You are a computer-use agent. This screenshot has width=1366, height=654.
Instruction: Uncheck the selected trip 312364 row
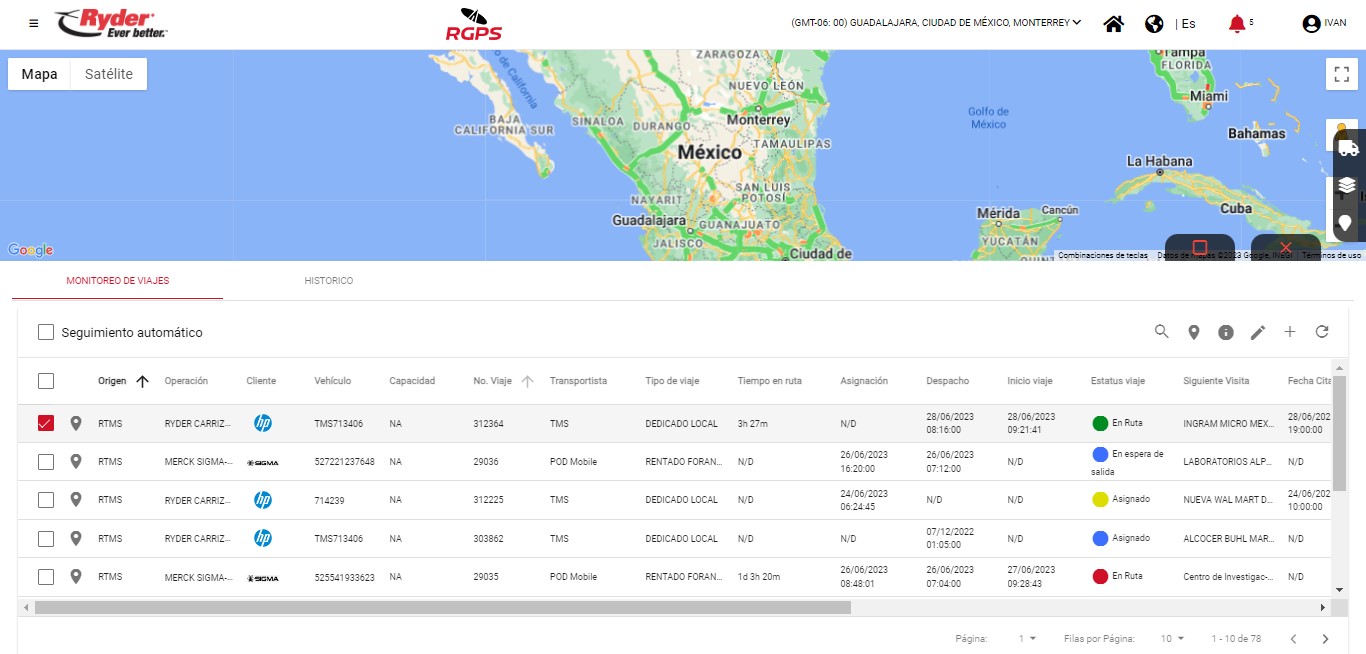pos(46,424)
